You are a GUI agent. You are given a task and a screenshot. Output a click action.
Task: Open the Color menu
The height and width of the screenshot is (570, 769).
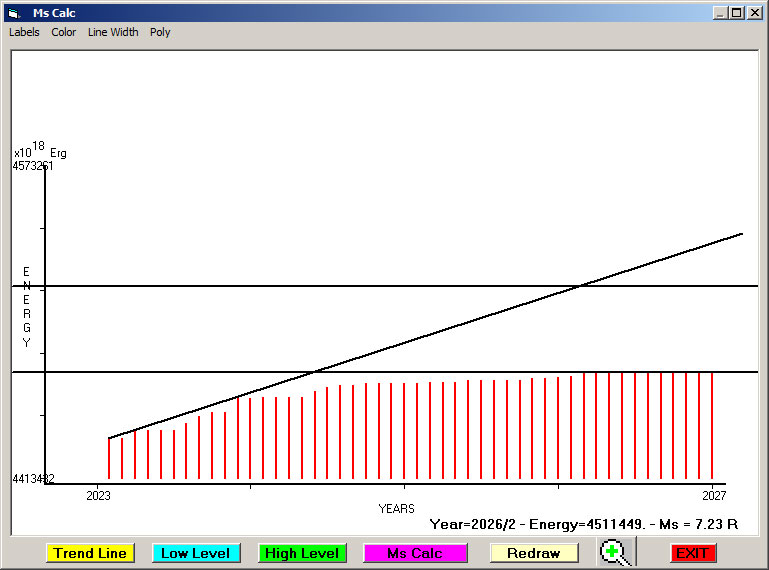coord(64,32)
